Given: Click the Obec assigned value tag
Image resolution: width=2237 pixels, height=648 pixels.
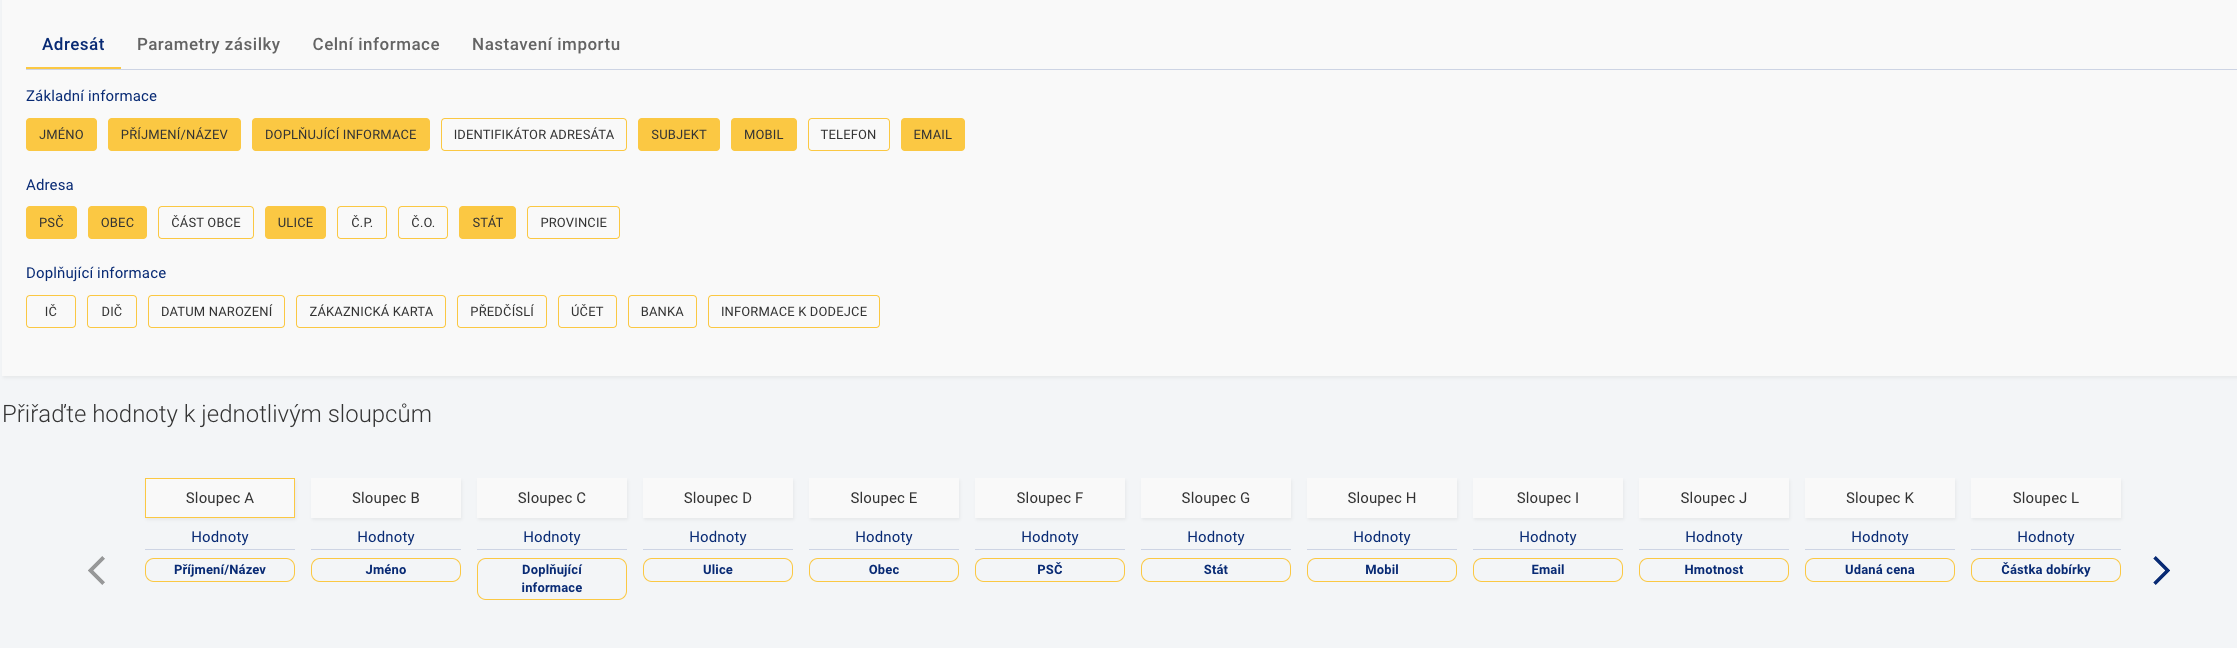Looking at the screenshot, I should pyautogui.click(x=884, y=570).
